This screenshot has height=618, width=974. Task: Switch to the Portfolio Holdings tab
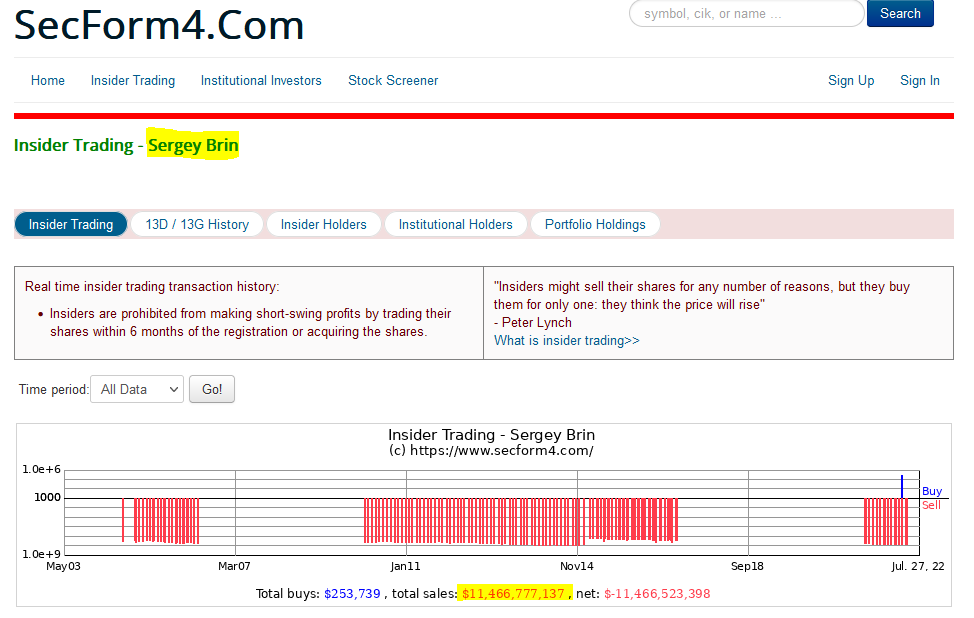tap(595, 224)
